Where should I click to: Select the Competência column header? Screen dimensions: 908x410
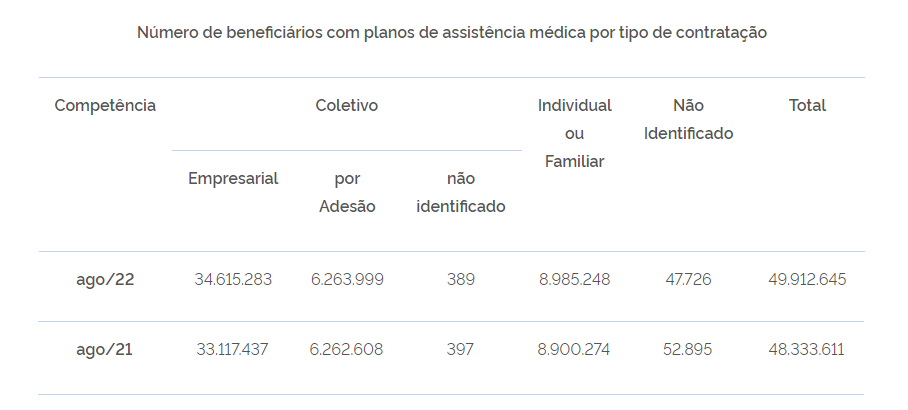coord(105,105)
